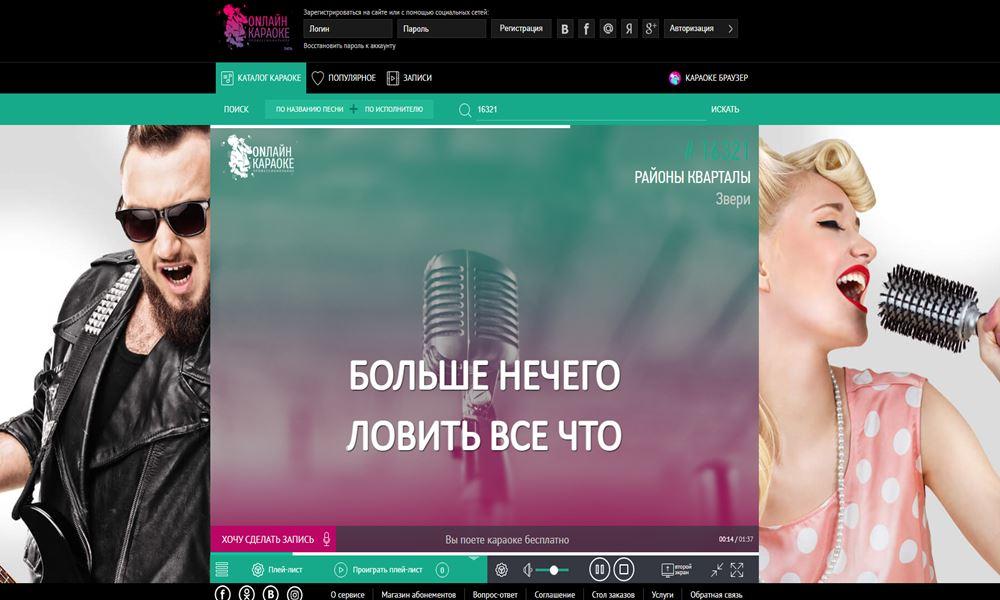
Task: Click 'Хочу сделать запись' recording button
Action: point(274,539)
